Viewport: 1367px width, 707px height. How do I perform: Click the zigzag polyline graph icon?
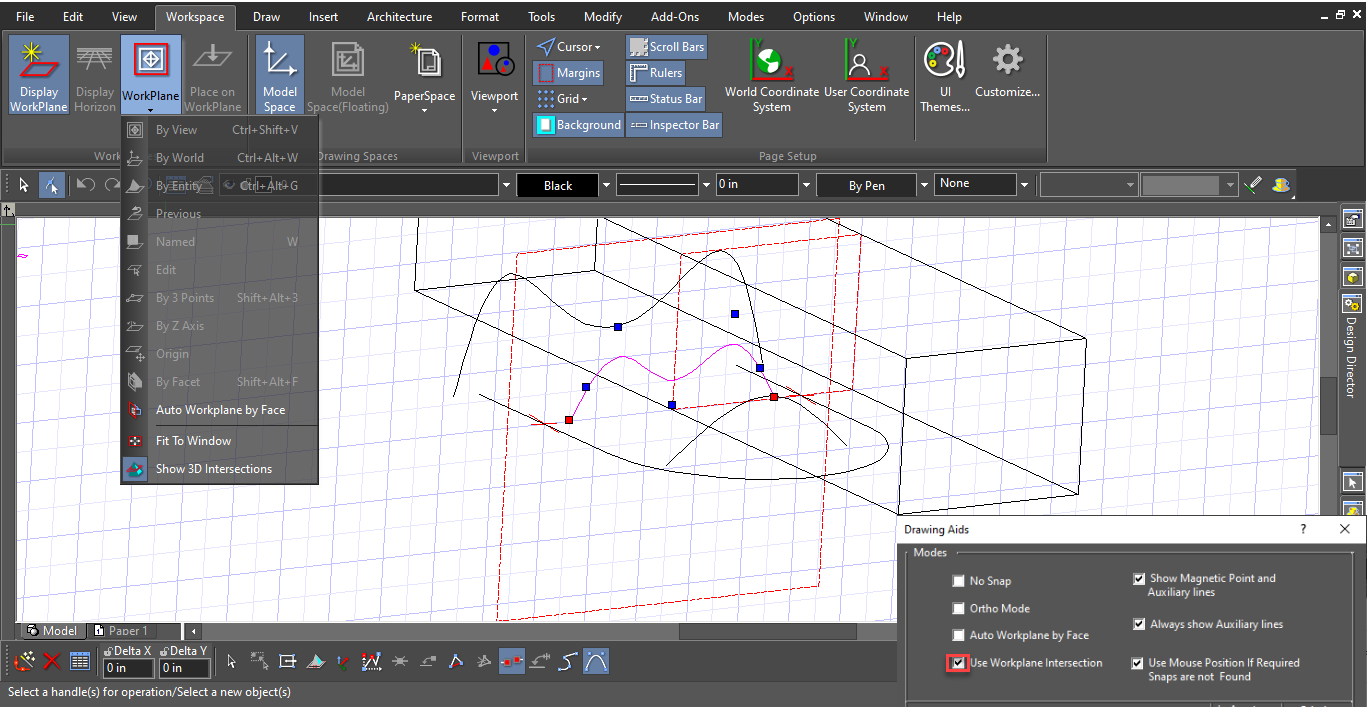[372, 661]
